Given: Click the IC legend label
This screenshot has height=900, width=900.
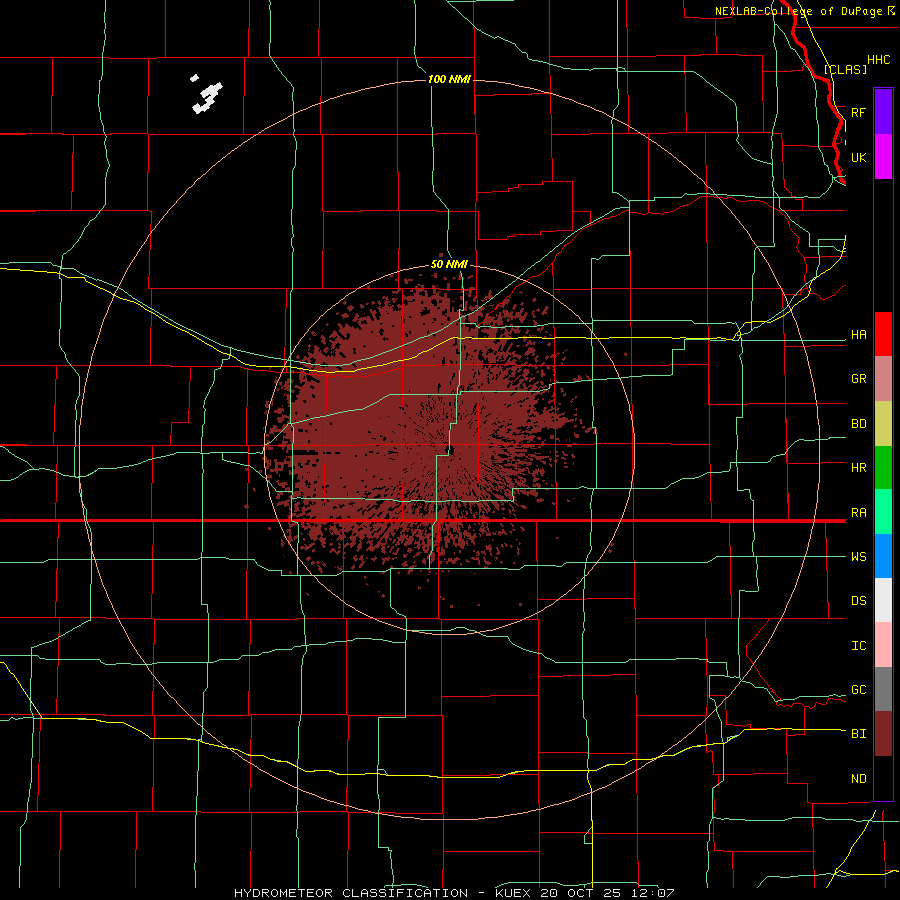Looking at the screenshot, I should [x=858, y=646].
